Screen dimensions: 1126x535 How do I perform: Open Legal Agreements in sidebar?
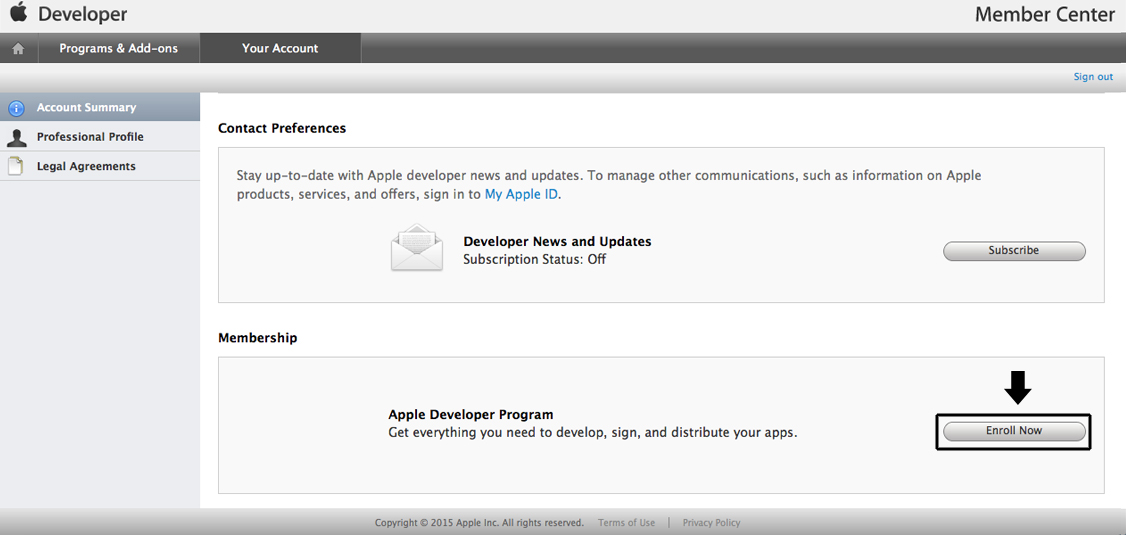click(100, 166)
